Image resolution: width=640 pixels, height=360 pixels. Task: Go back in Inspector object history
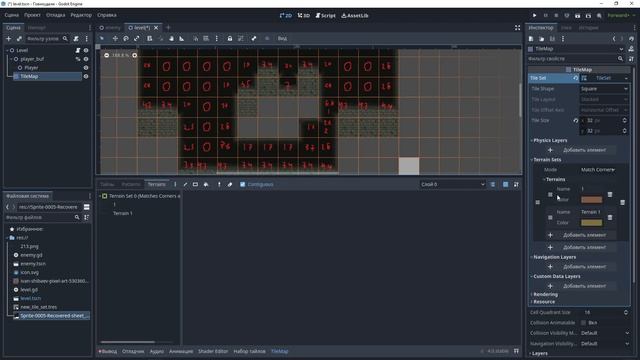(614, 39)
